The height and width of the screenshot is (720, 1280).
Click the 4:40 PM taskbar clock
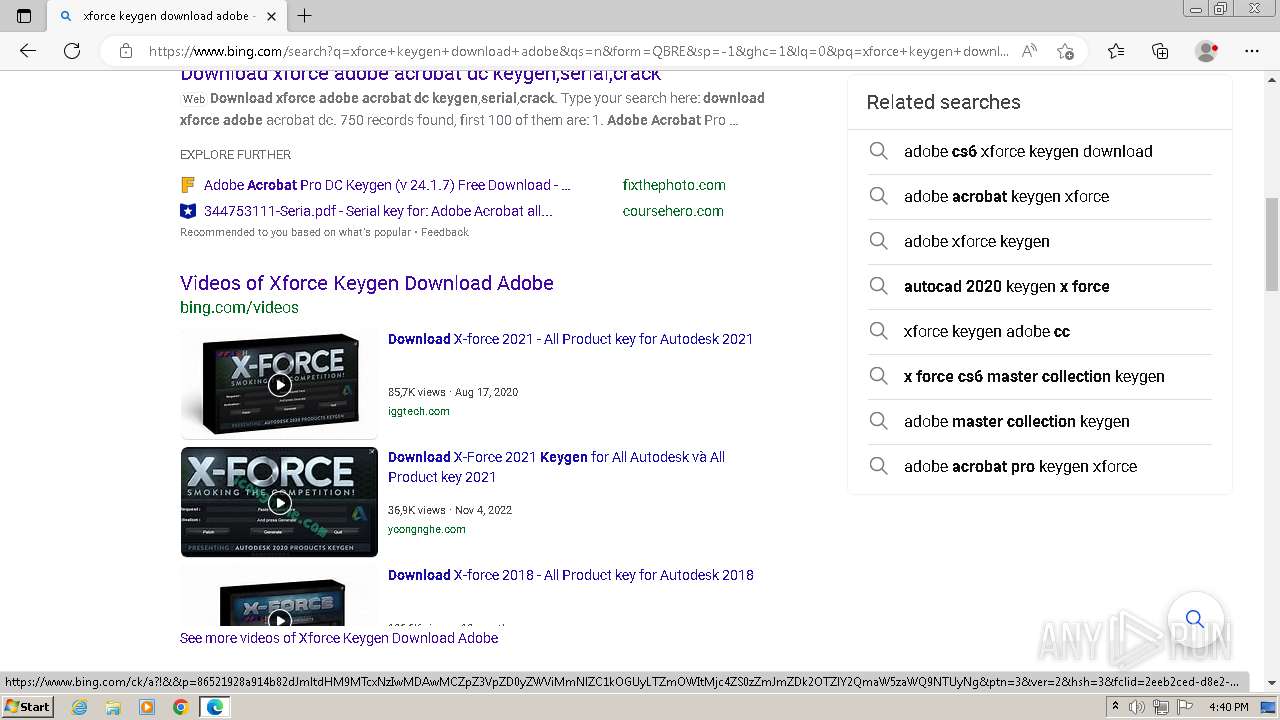pyautogui.click(x=1228, y=707)
